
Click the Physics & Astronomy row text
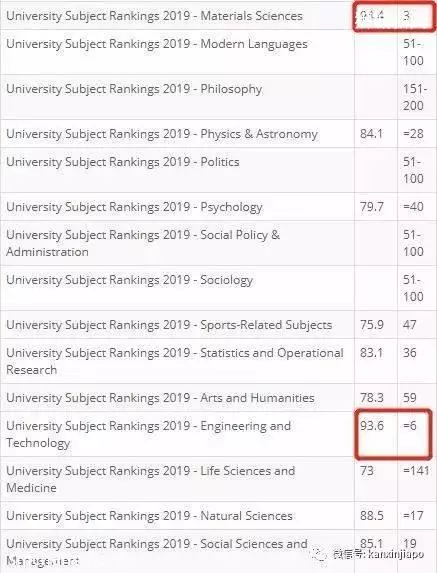click(162, 134)
